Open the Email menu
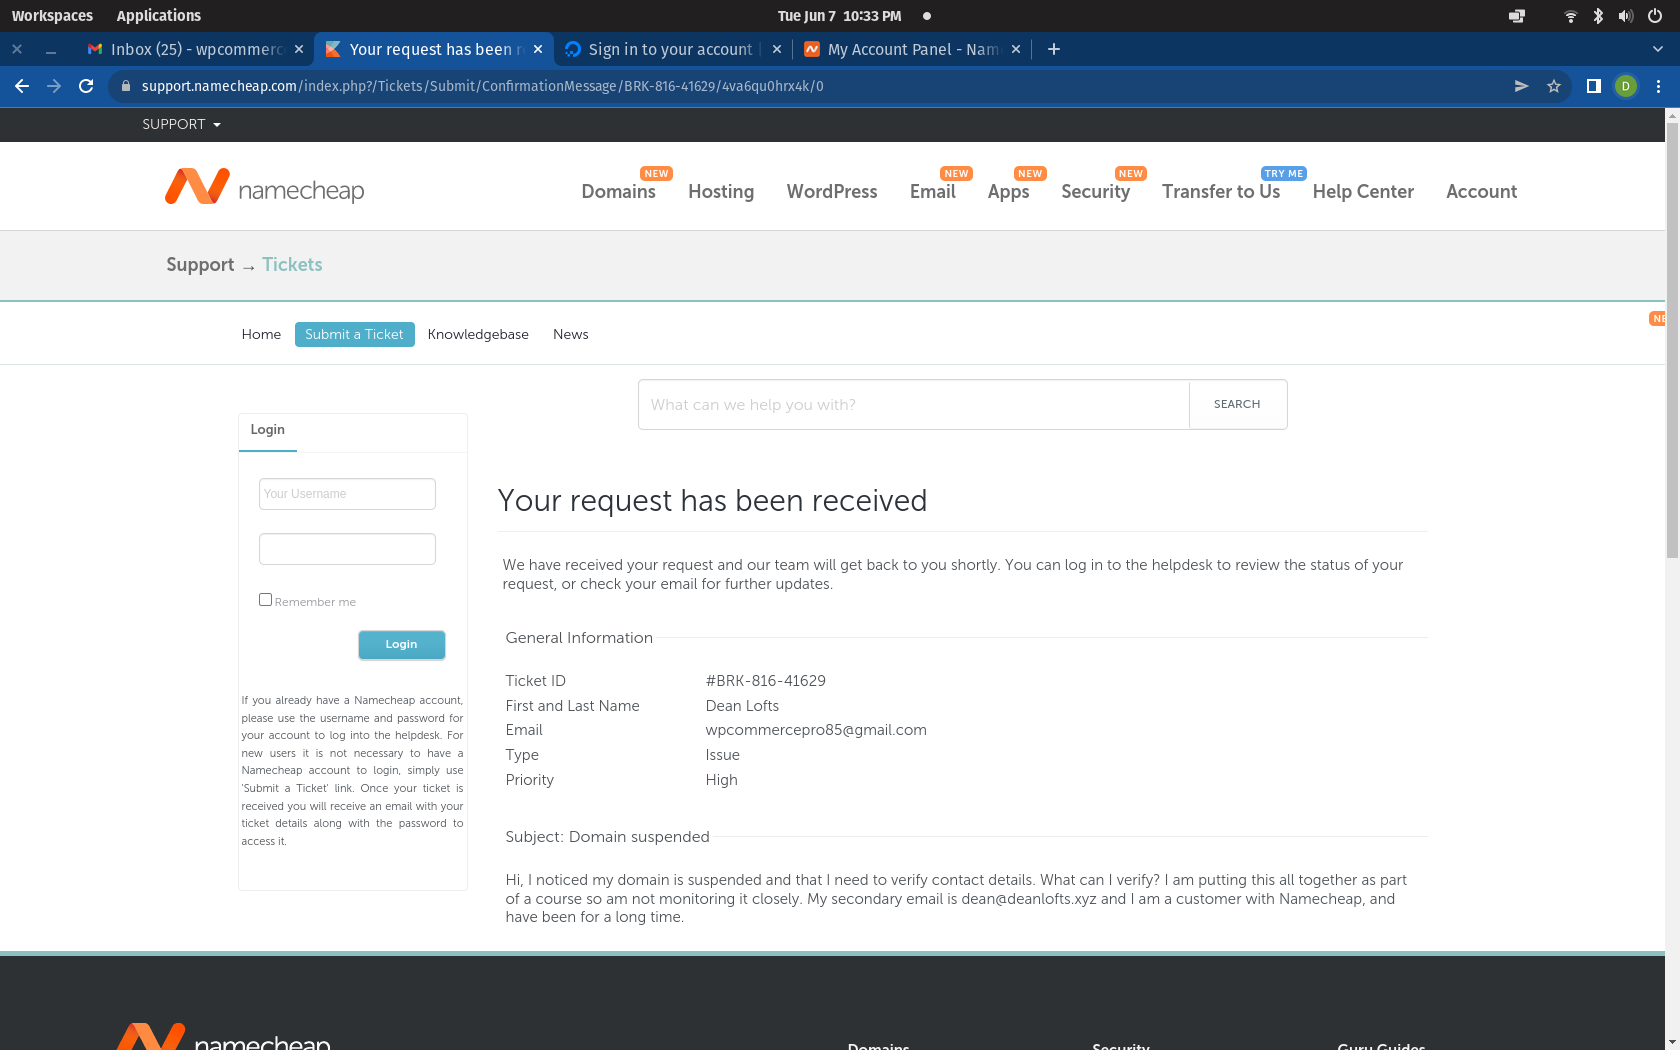 [x=933, y=191]
